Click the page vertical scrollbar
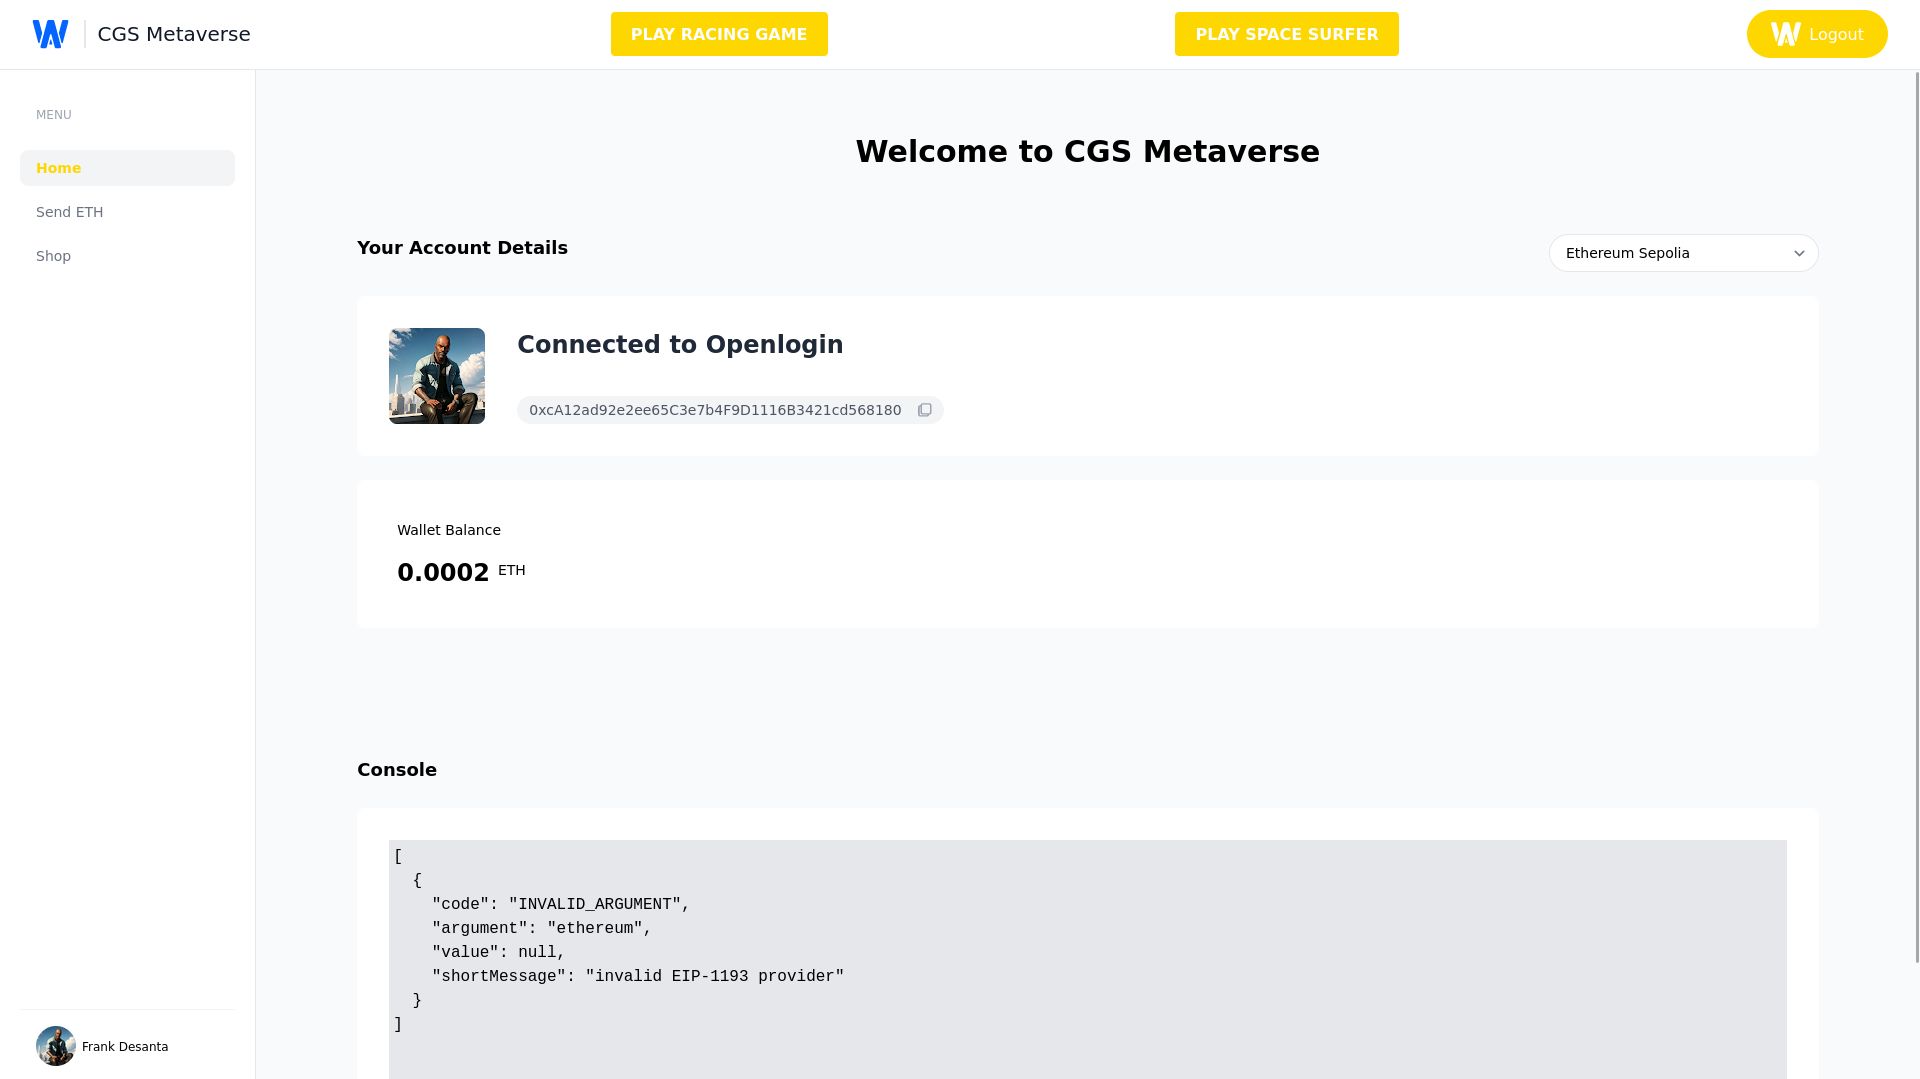The height and width of the screenshot is (1079, 1920). (1916, 518)
